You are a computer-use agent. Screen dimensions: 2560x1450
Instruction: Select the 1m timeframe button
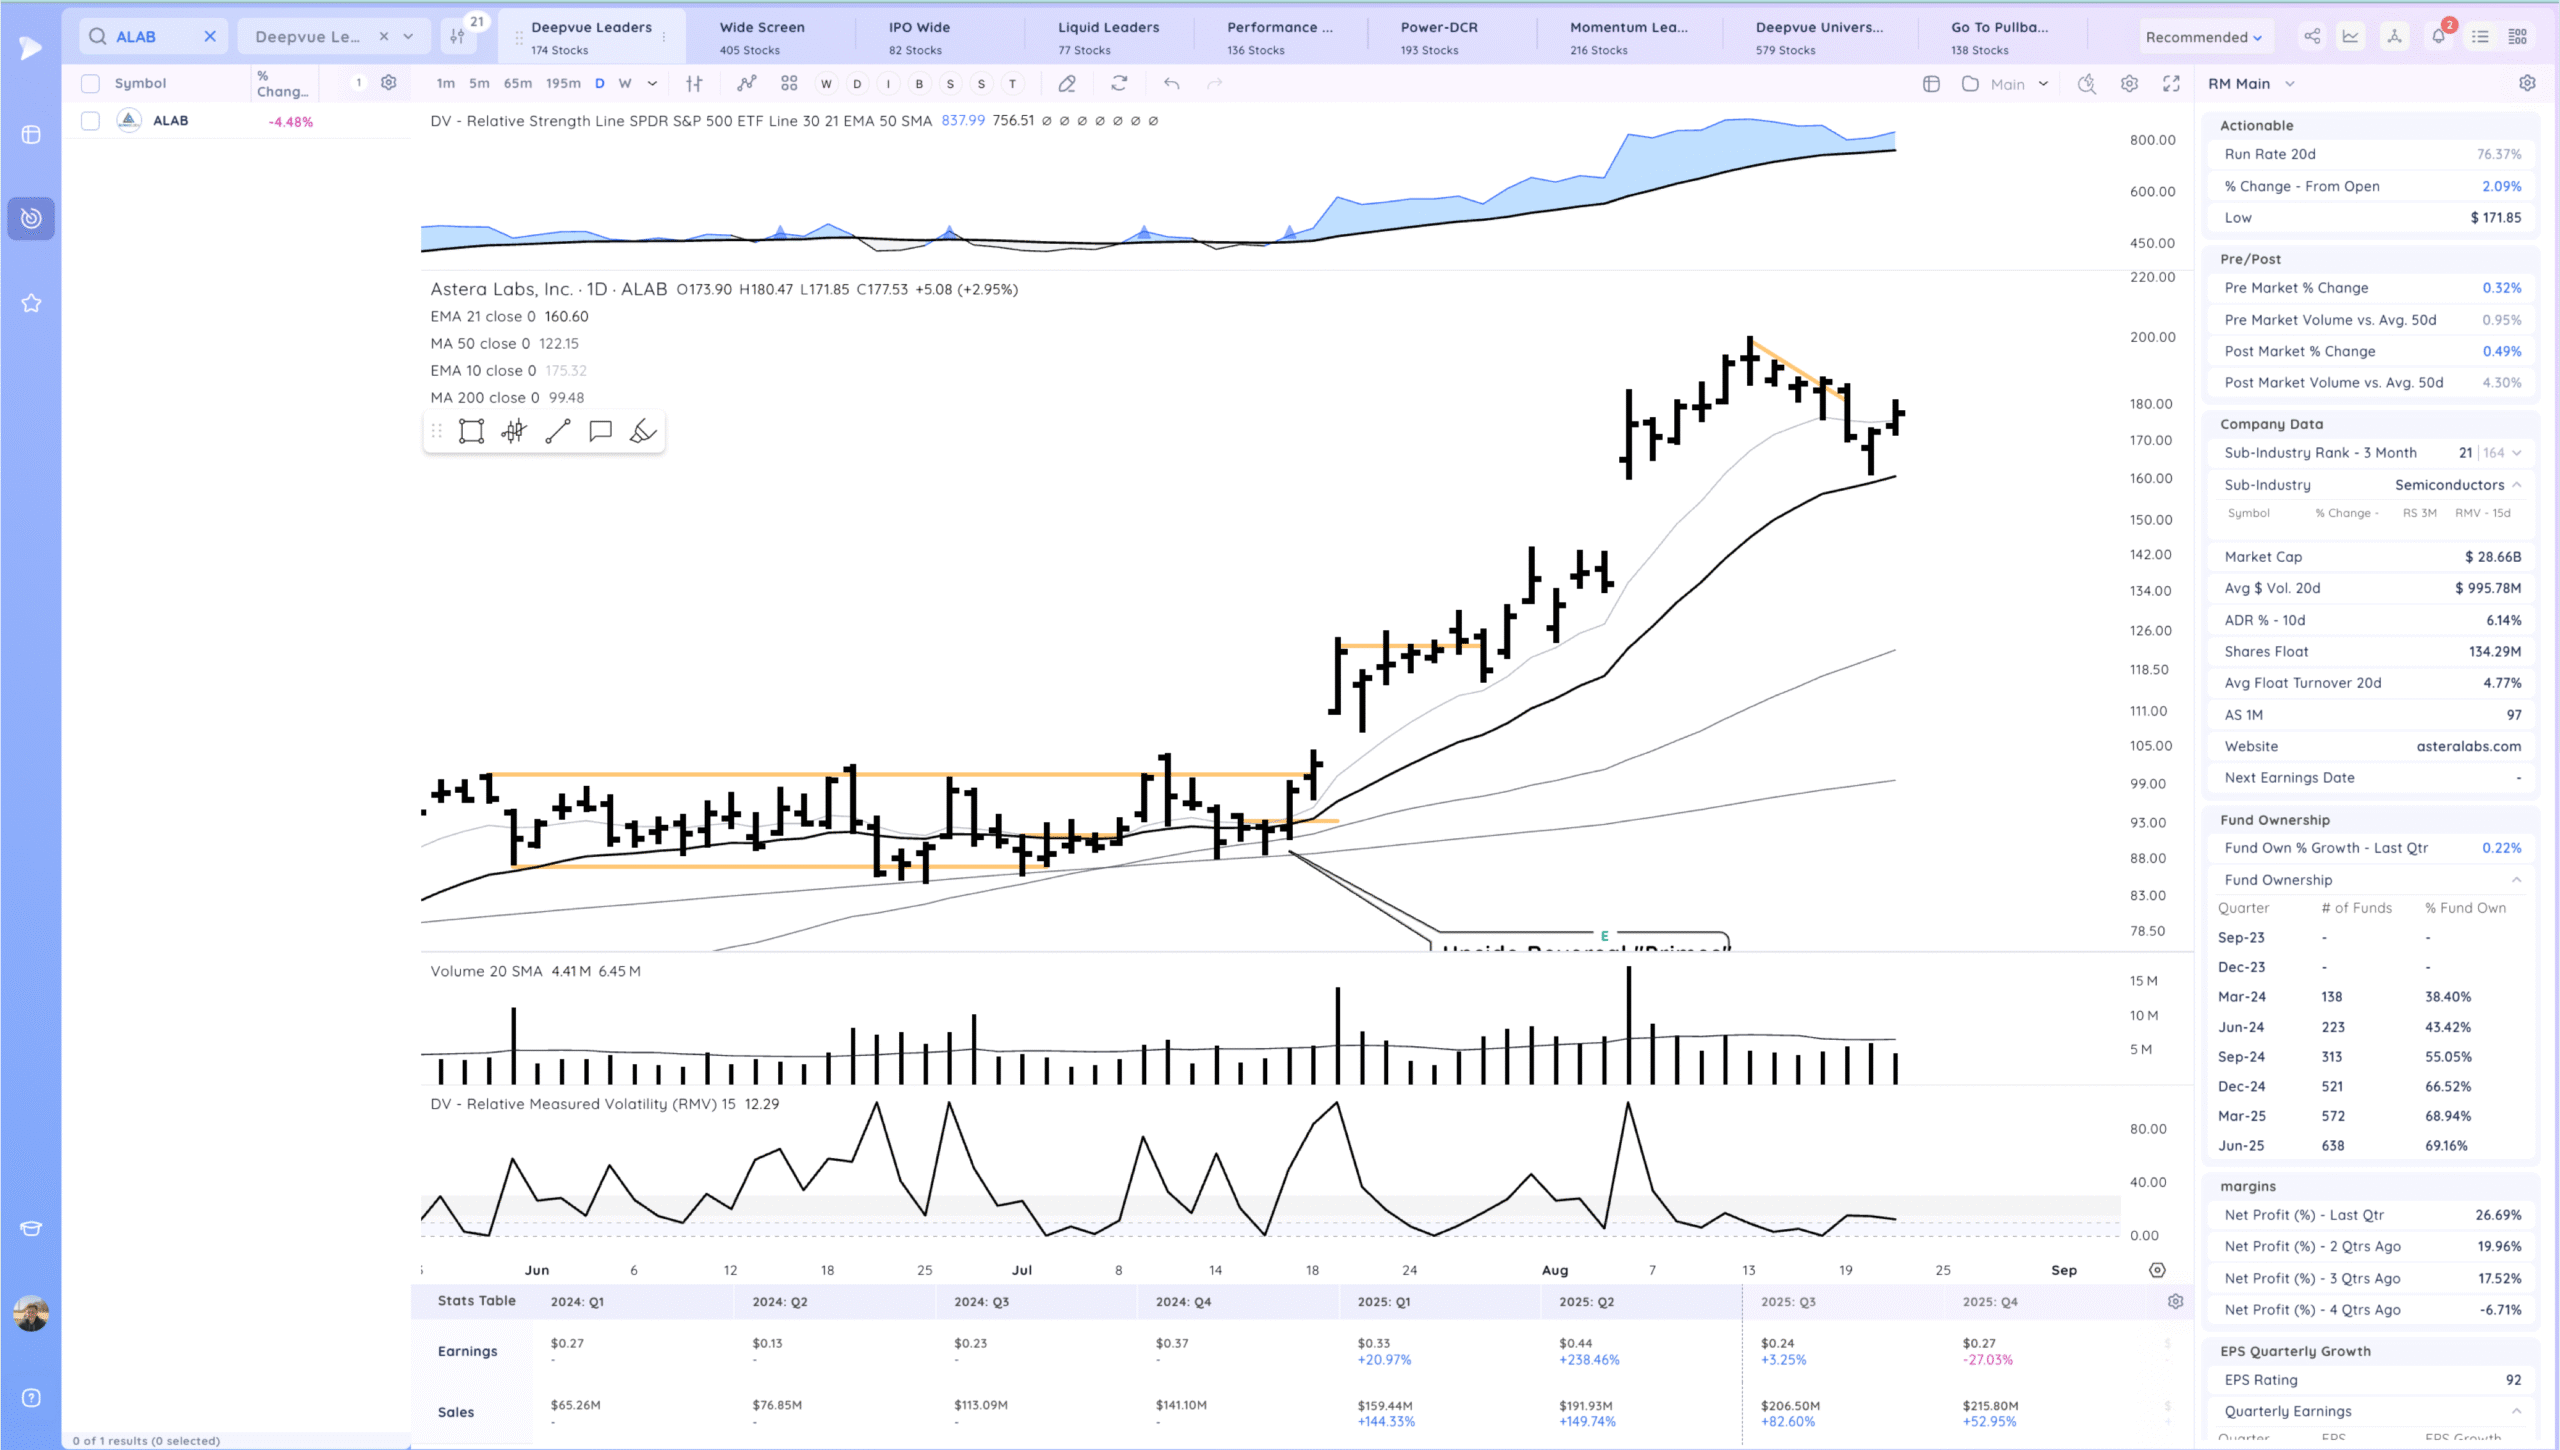pos(446,84)
